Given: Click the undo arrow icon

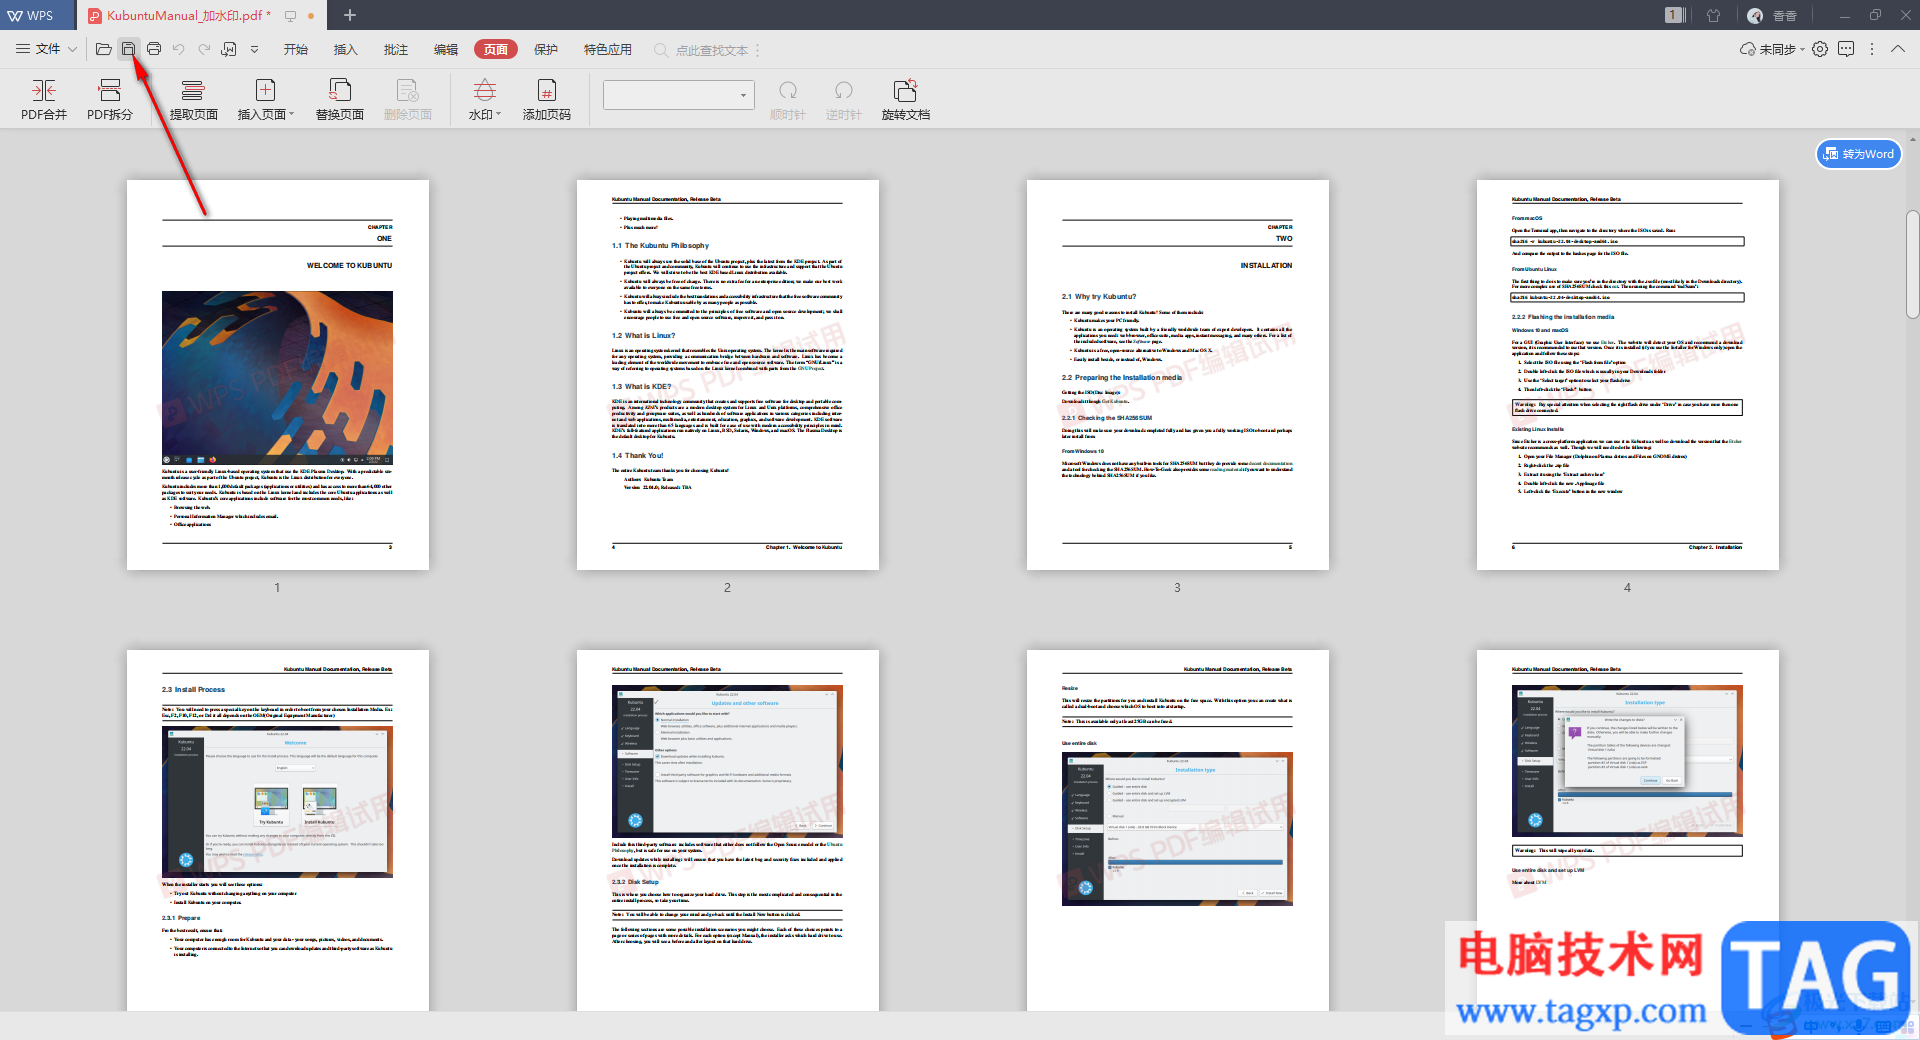Looking at the screenshot, I should pyautogui.click(x=178, y=49).
